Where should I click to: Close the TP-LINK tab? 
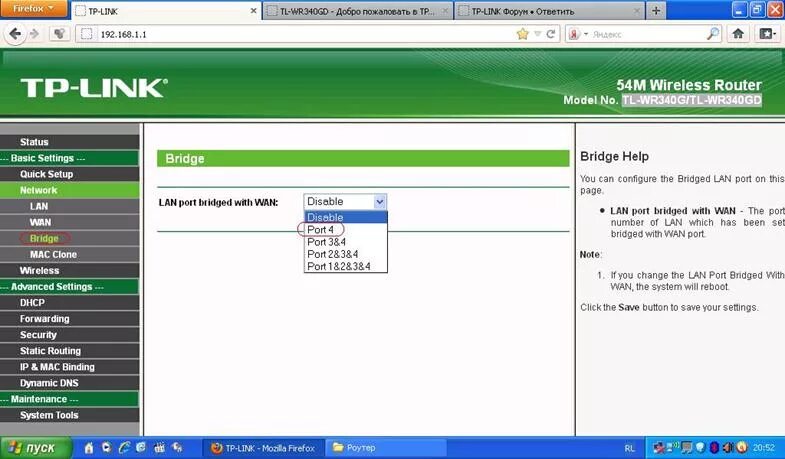(x=253, y=11)
